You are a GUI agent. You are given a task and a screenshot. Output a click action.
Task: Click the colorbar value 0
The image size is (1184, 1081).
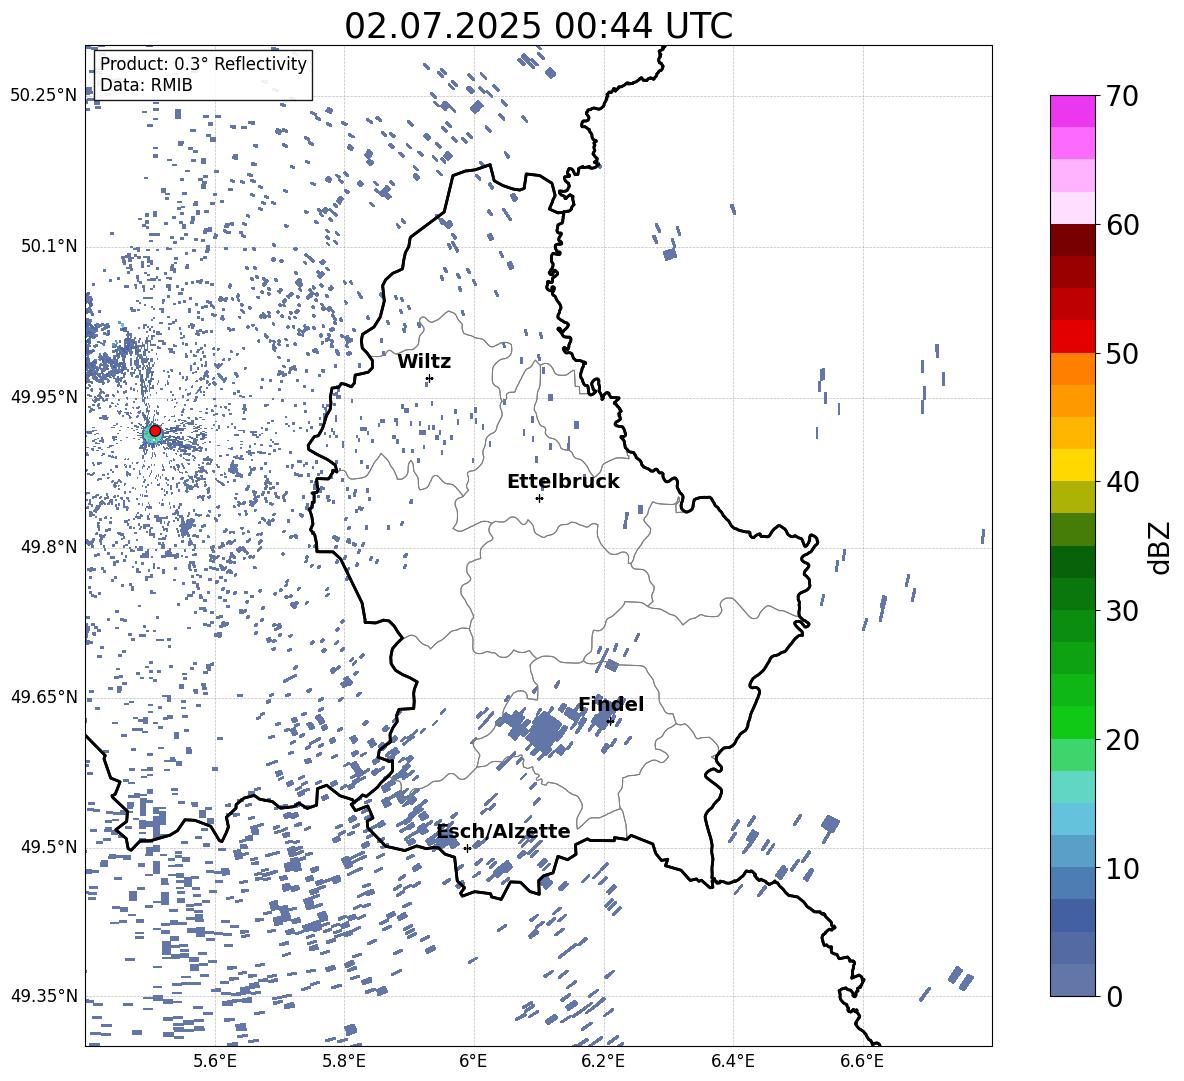[1114, 996]
